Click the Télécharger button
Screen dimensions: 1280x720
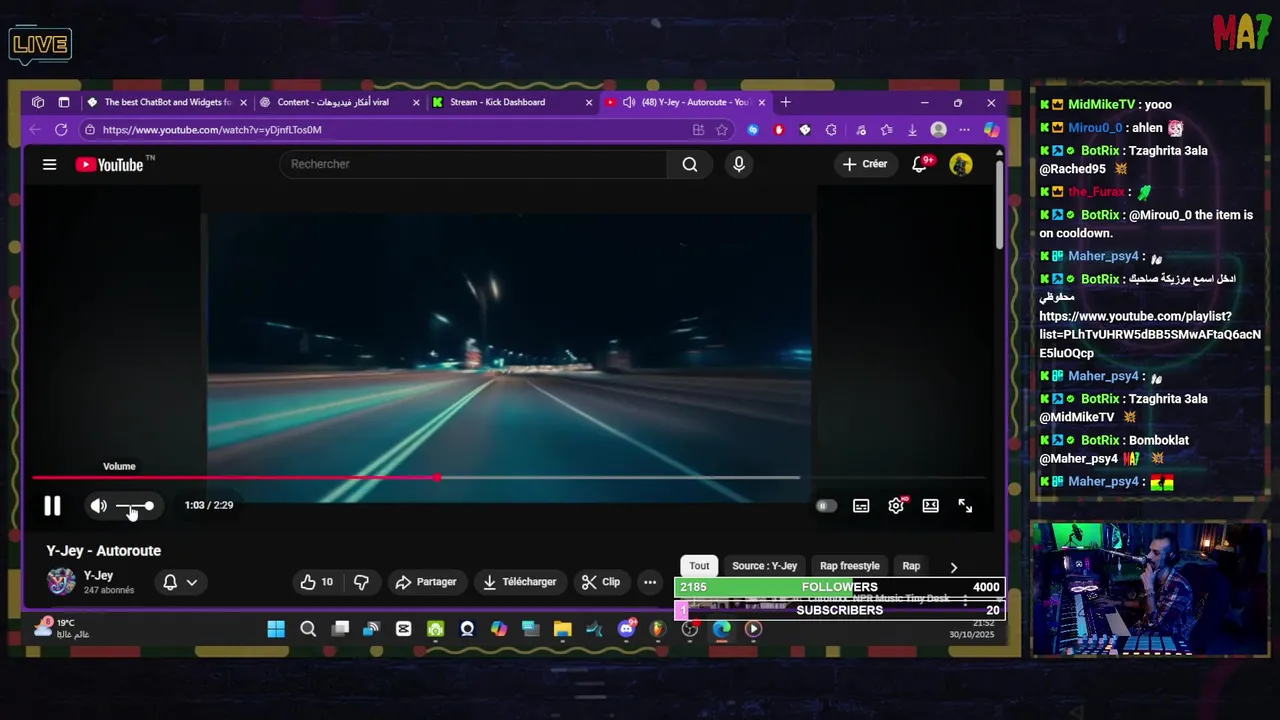click(520, 582)
